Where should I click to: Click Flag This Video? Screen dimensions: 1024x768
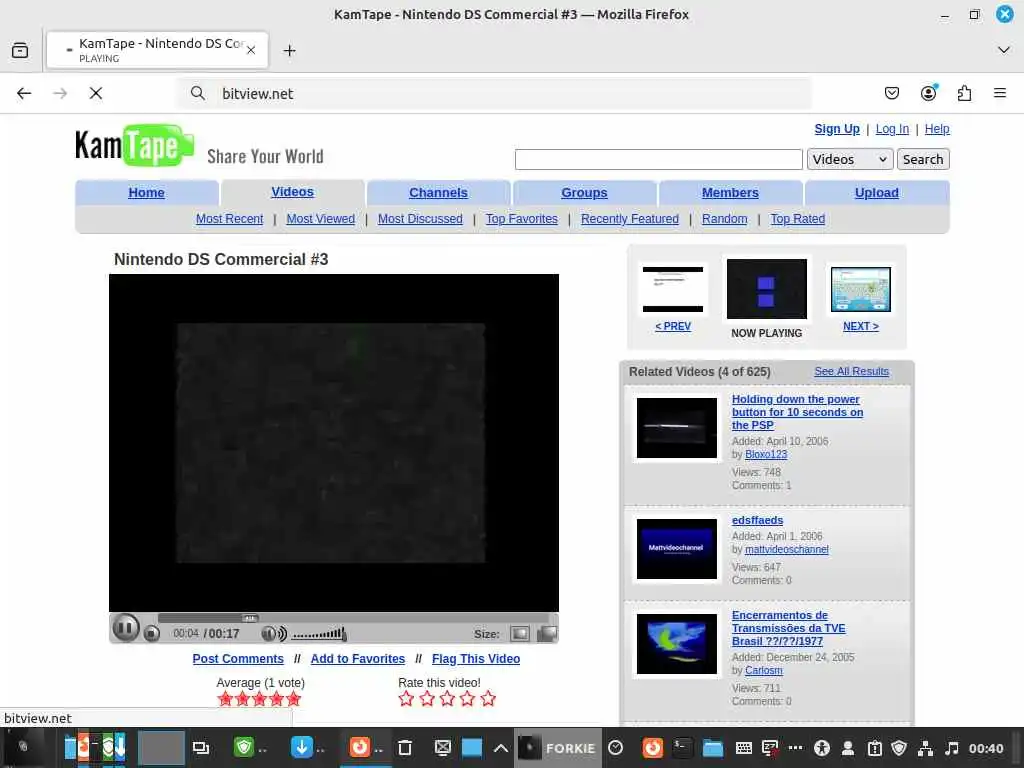pyautogui.click(x=475, y=658)
